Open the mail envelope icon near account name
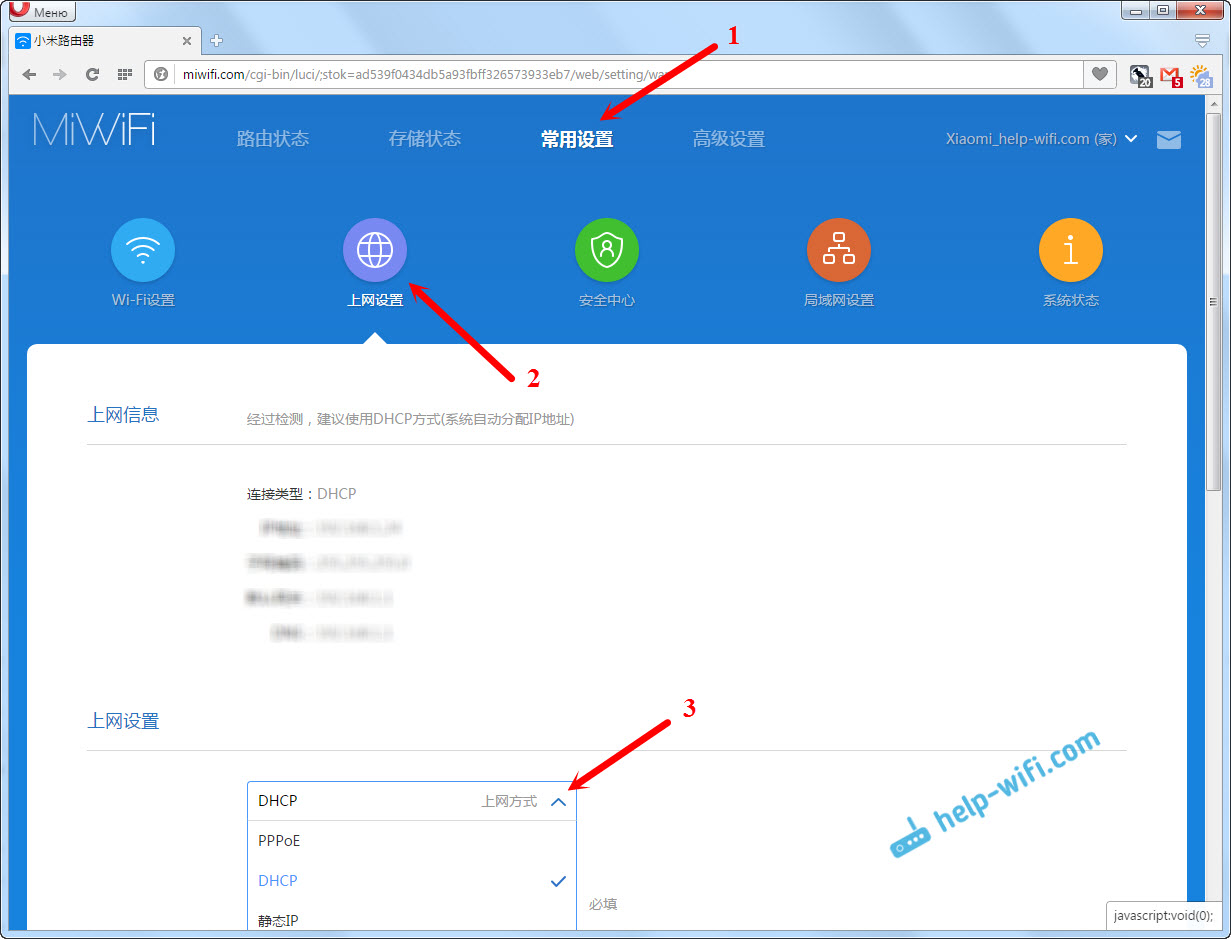The height and width of the screenshot is (939, 1231). click(x=1168, y=139)
